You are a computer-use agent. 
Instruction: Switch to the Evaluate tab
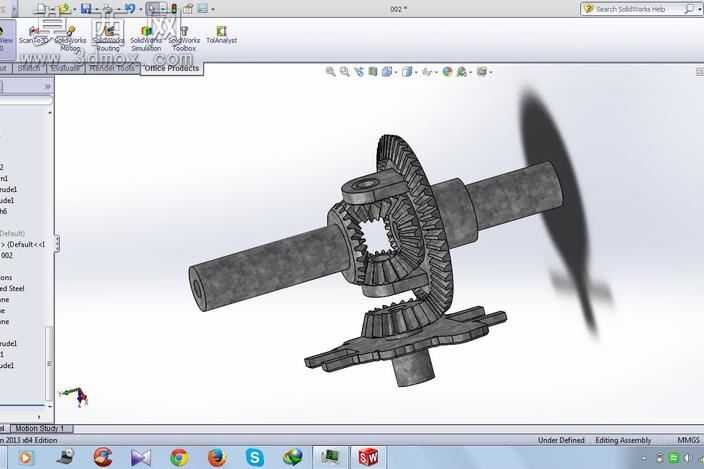click(x=66, y=68)
